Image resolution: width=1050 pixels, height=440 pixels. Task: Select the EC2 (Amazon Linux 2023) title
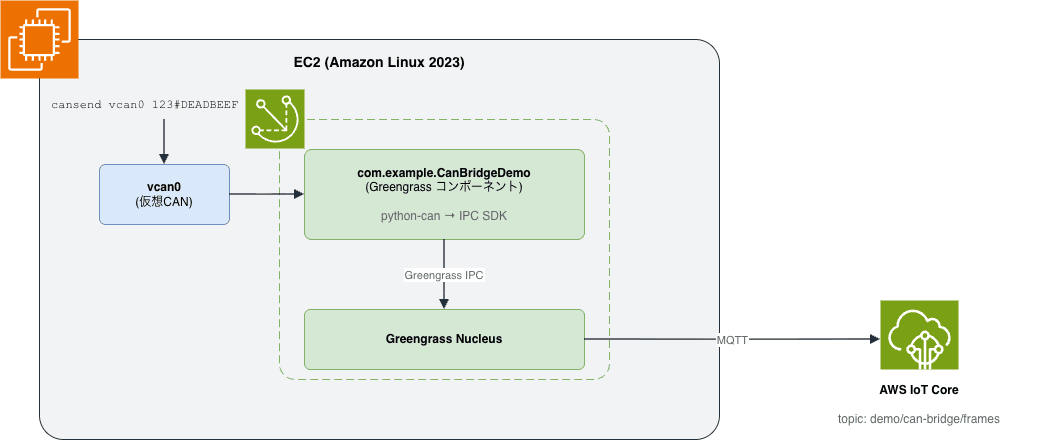[x=379, y=63]
